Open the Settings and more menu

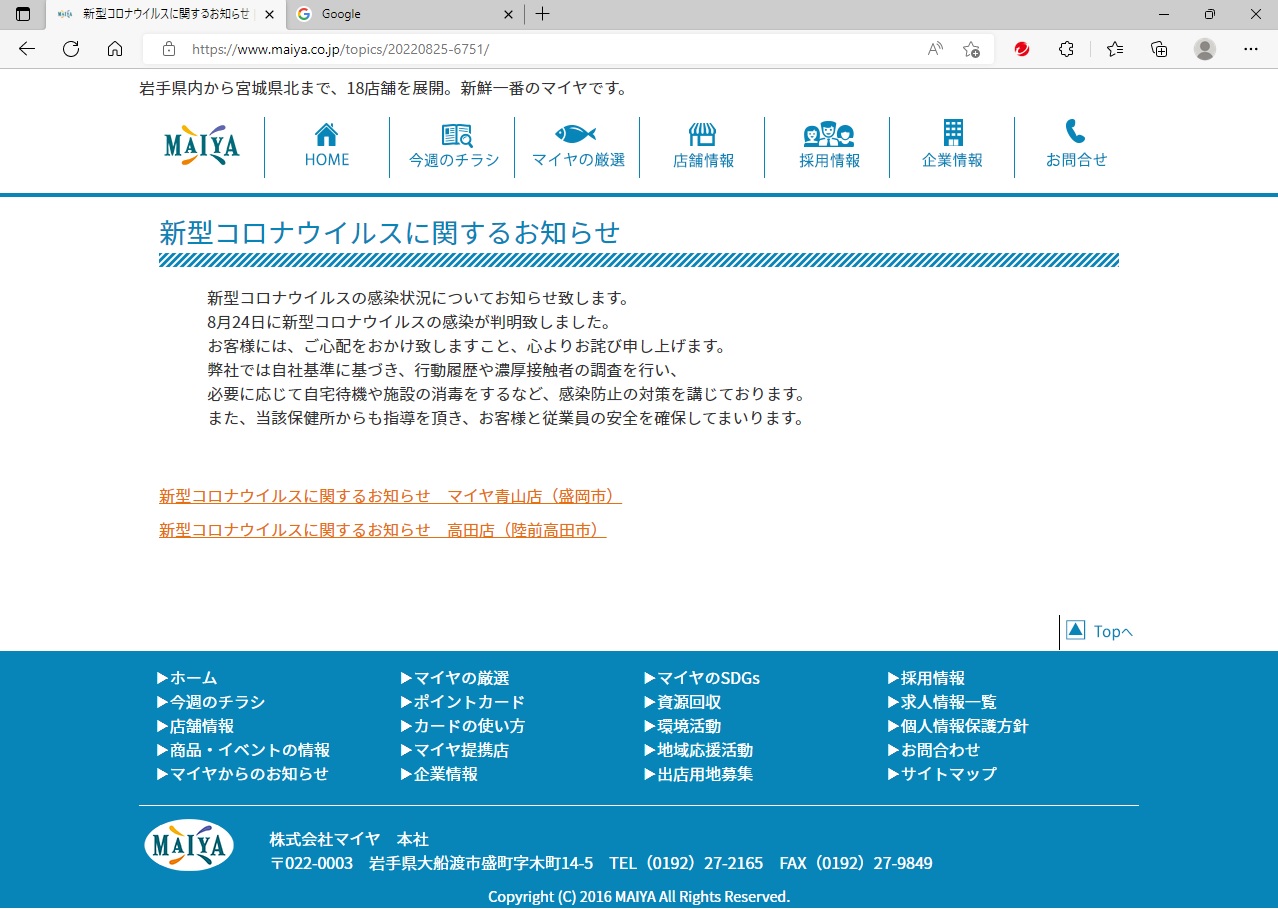tap(1250, 49)
